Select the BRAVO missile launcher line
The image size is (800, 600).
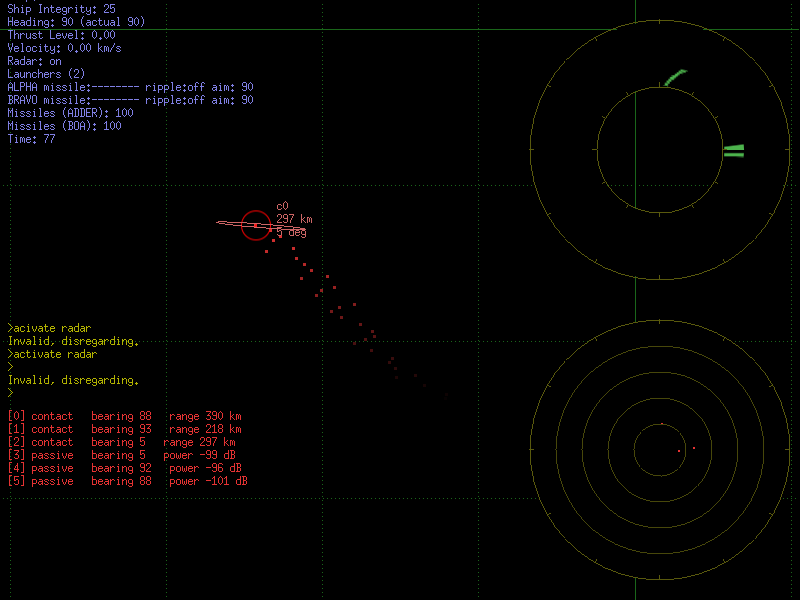(131, 100)
